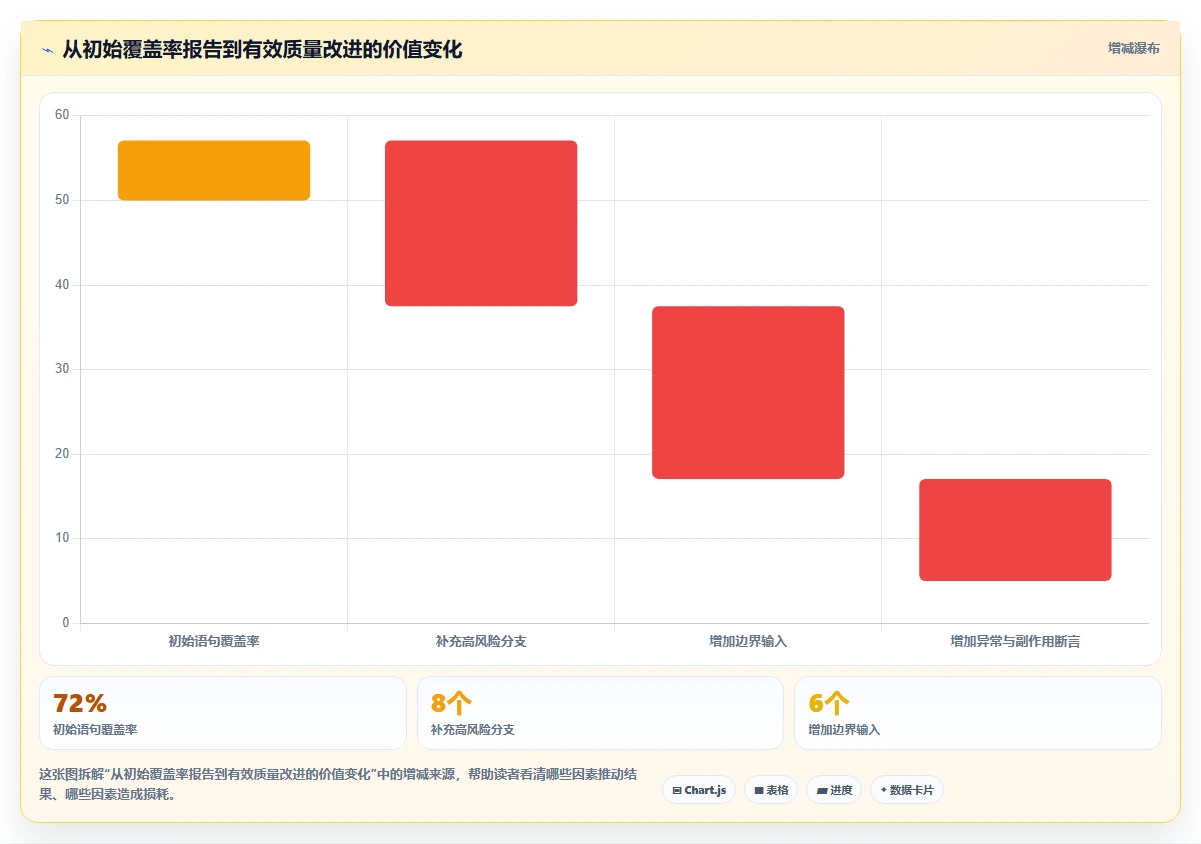
Task: Click the x-axis label 增加边界输入
Action: pos(748,641)
